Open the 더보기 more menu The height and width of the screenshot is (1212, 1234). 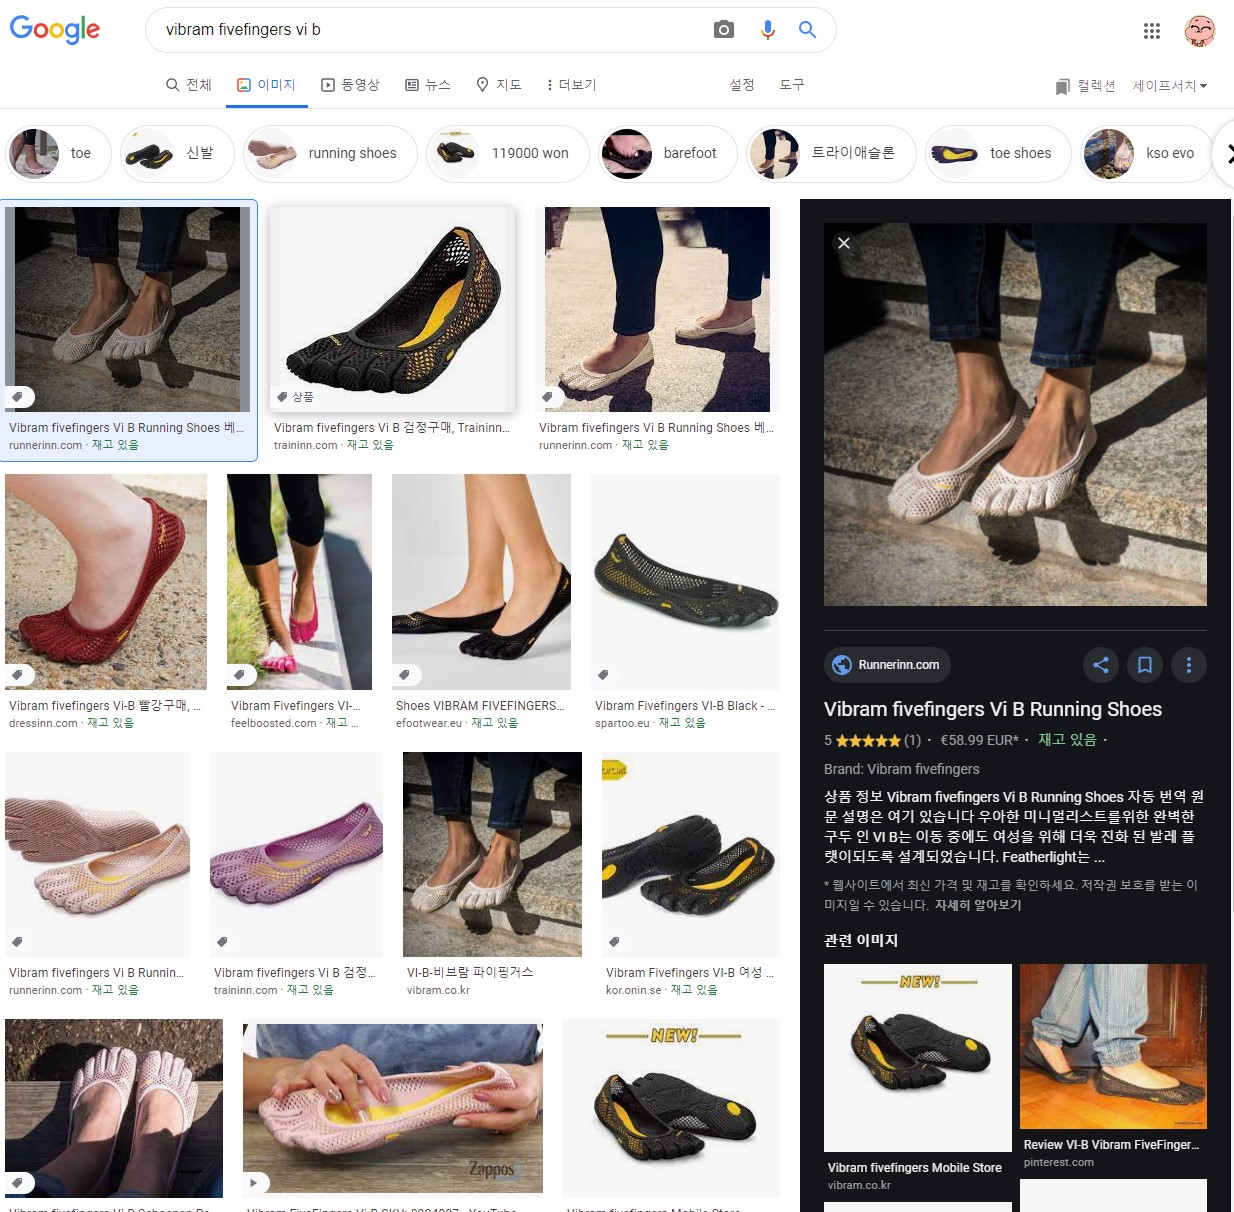pos(571,85)
